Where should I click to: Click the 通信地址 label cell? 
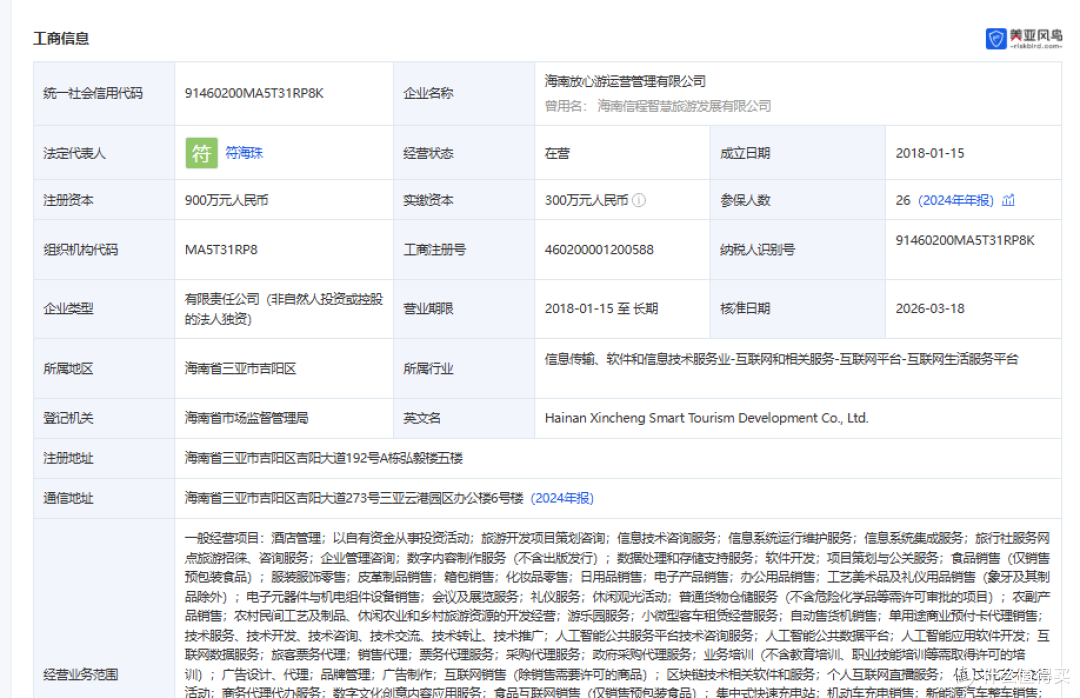click(104, 498)
